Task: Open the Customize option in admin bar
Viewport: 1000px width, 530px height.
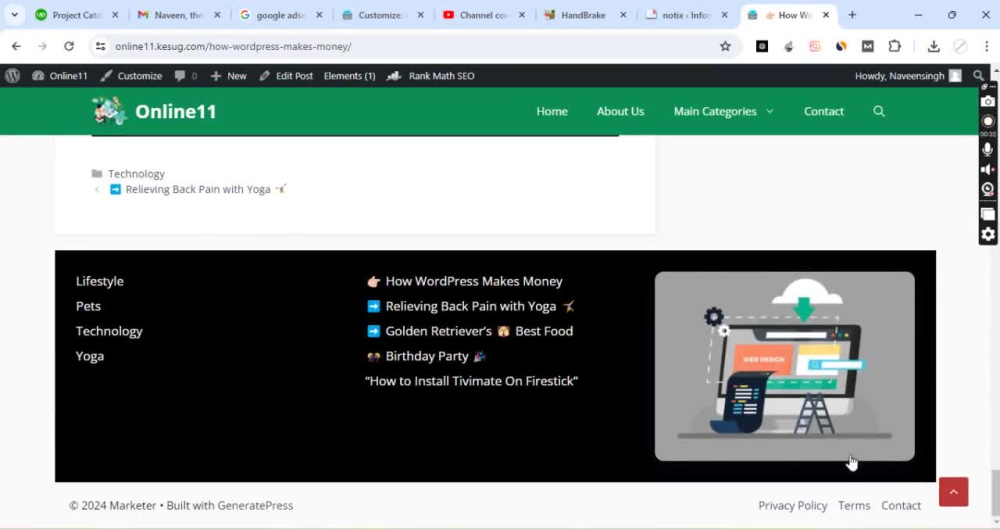Action: (131, 76)
